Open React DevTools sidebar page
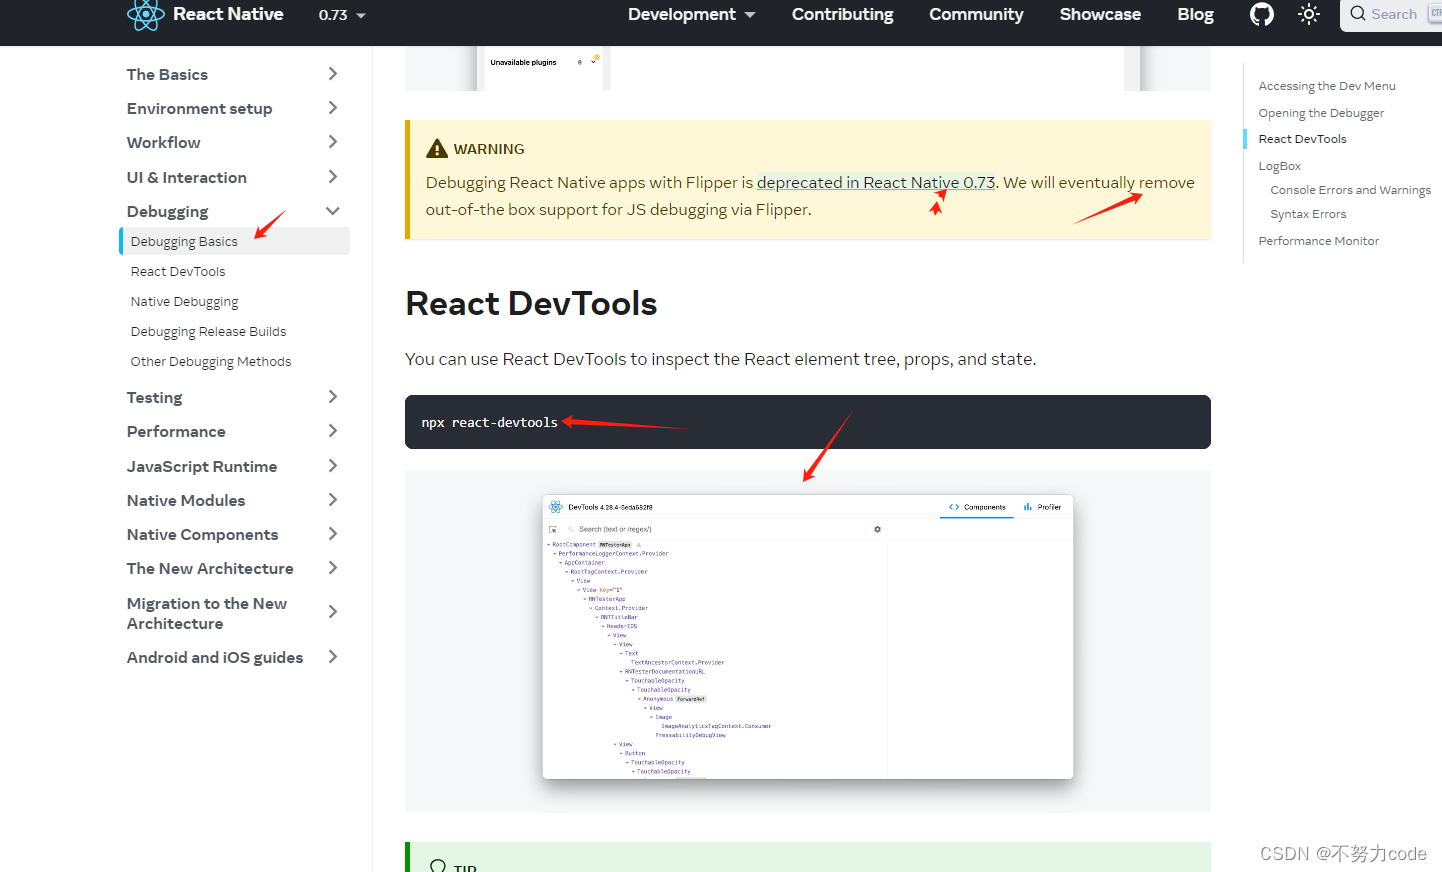 click(x=178, y=271)
